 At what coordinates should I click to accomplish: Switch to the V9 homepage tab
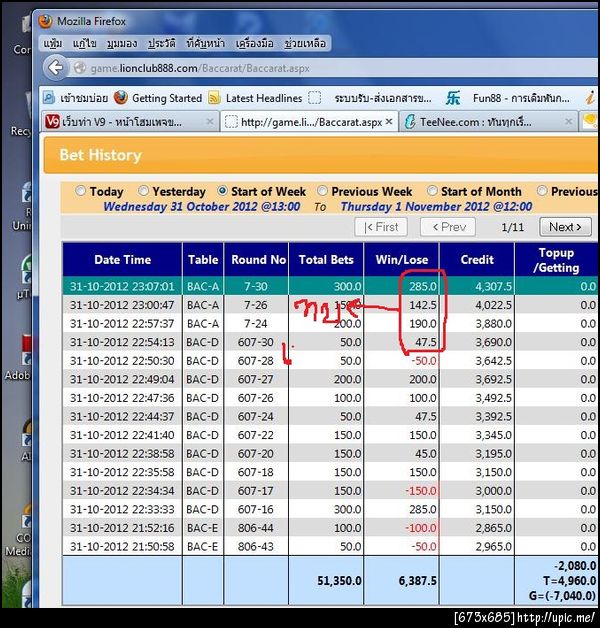(x=130, y=121)
